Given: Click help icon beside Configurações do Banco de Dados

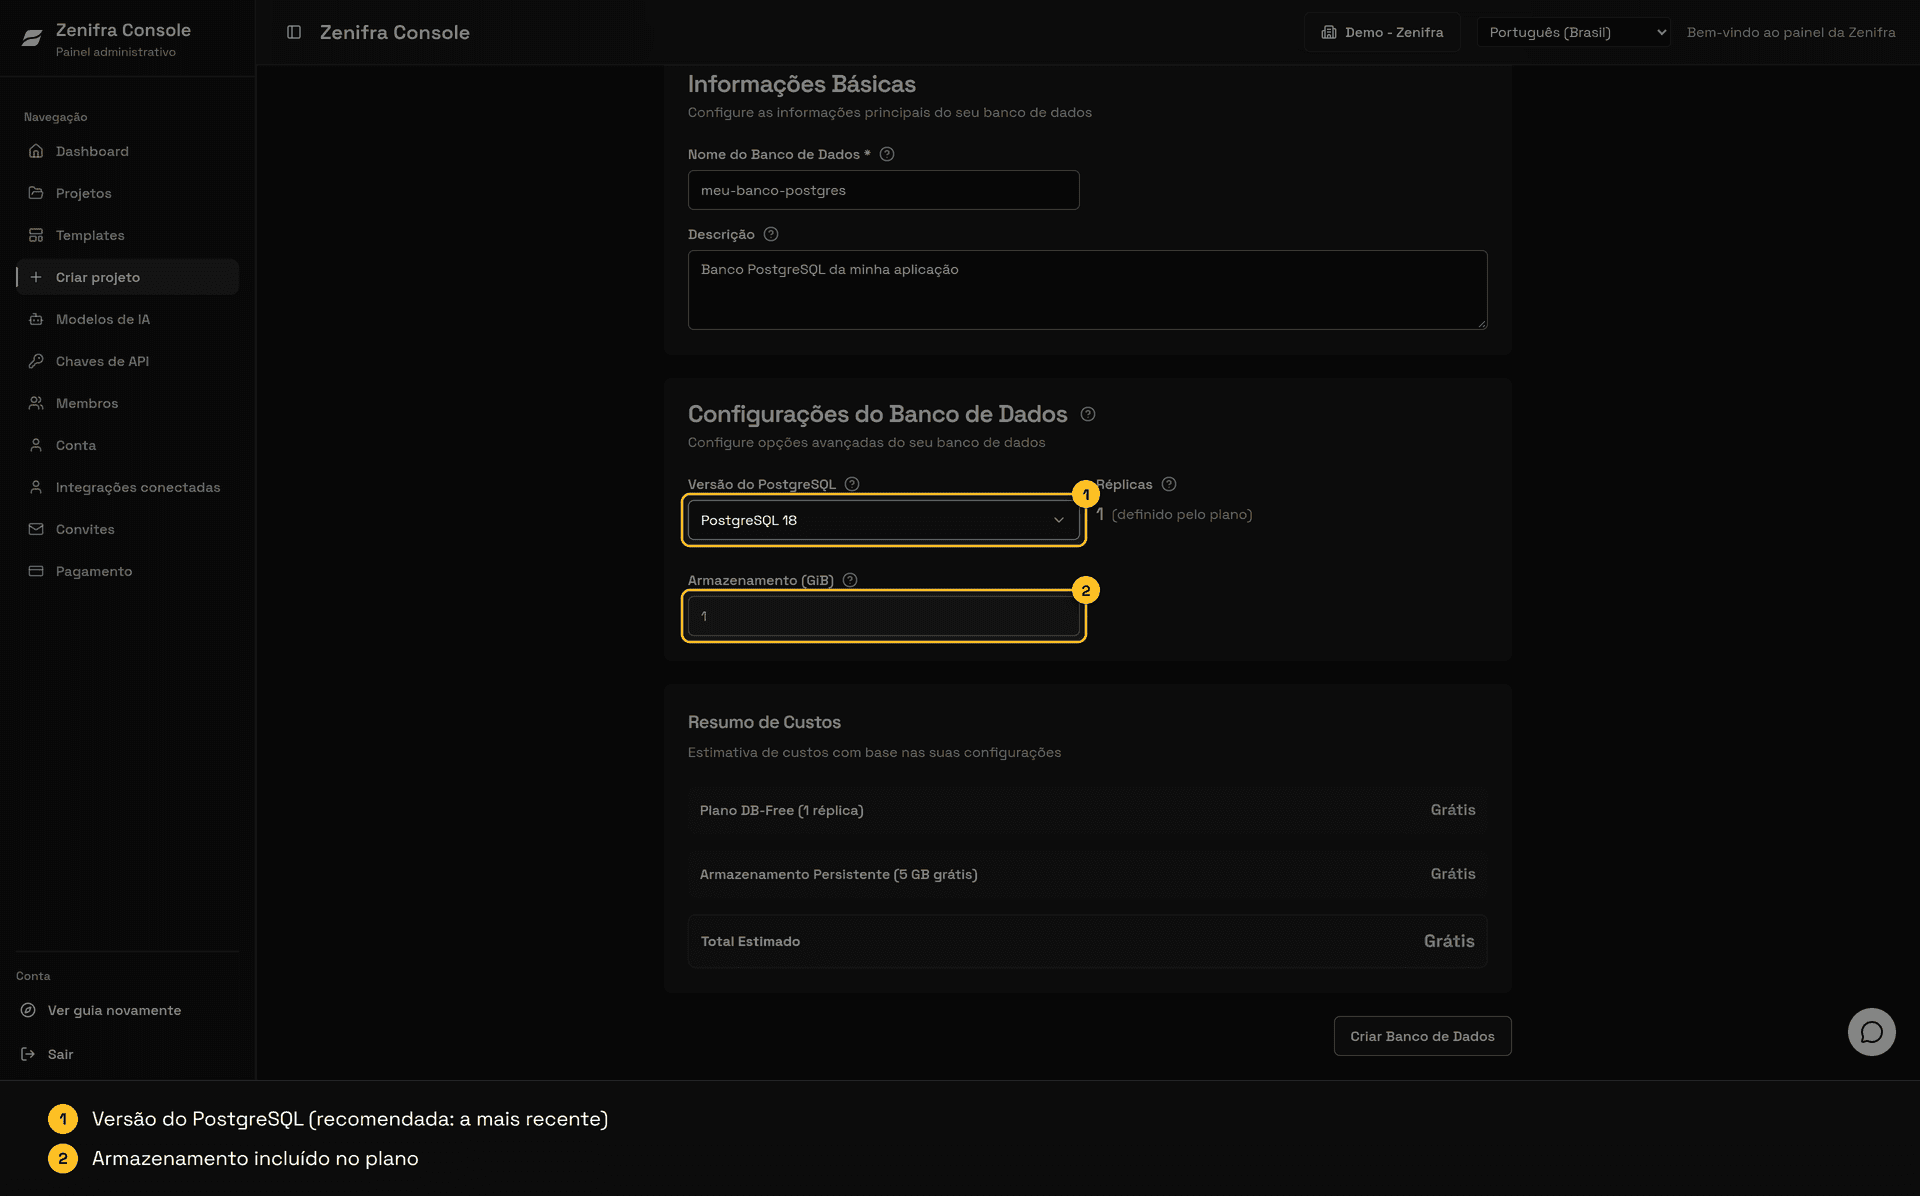Looking at the screenshot, I should 1088,414.
